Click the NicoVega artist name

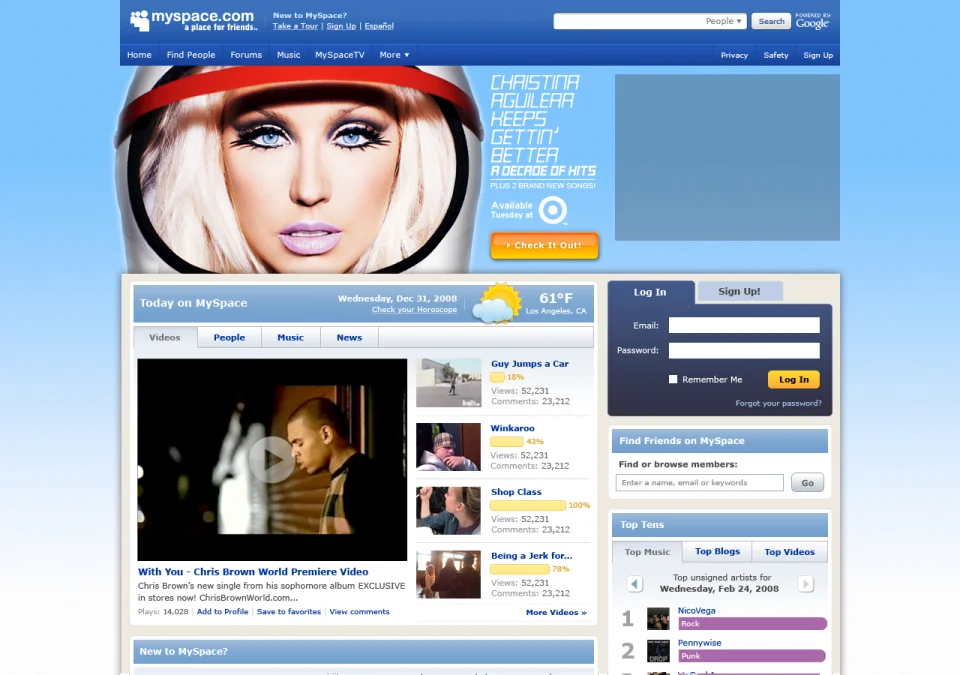(x=696, y=611)
